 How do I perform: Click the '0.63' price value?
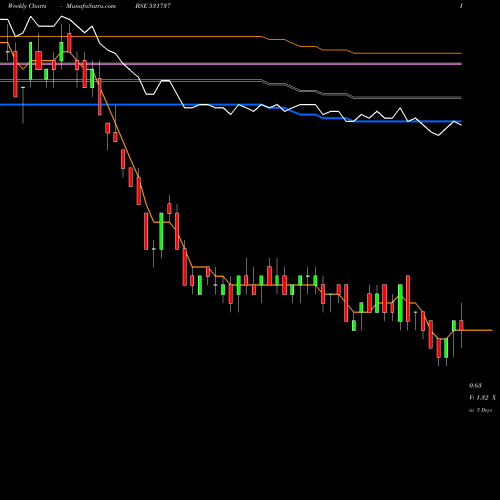click(475, 386)
